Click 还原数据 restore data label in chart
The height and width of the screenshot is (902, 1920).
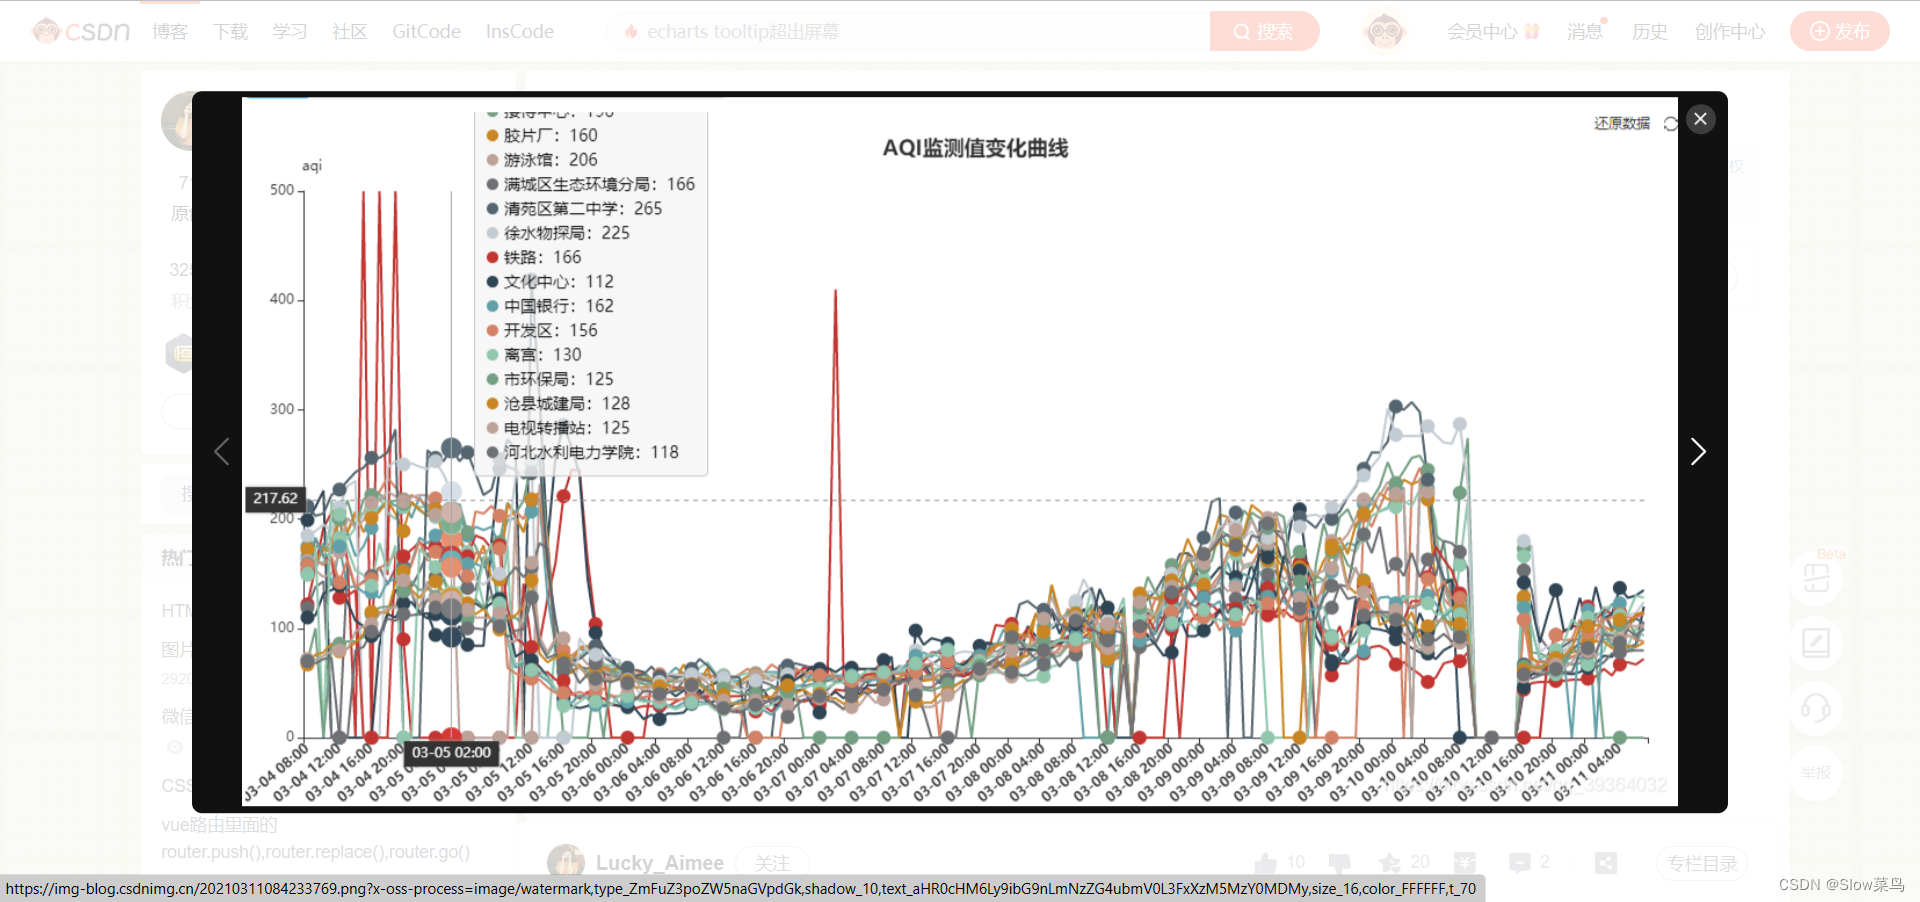1622,123
